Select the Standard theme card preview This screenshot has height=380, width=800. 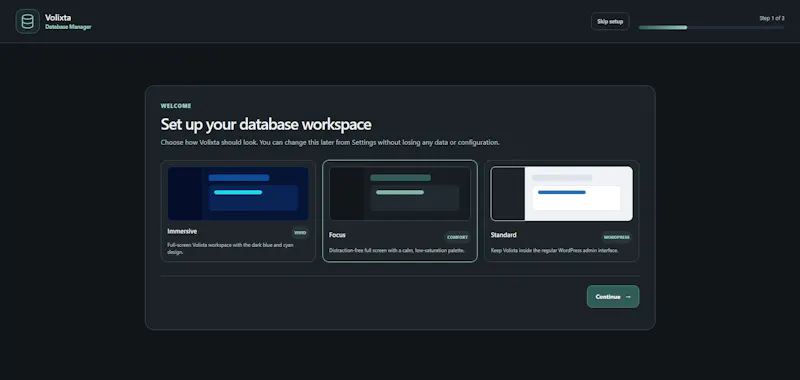[562, 194]
